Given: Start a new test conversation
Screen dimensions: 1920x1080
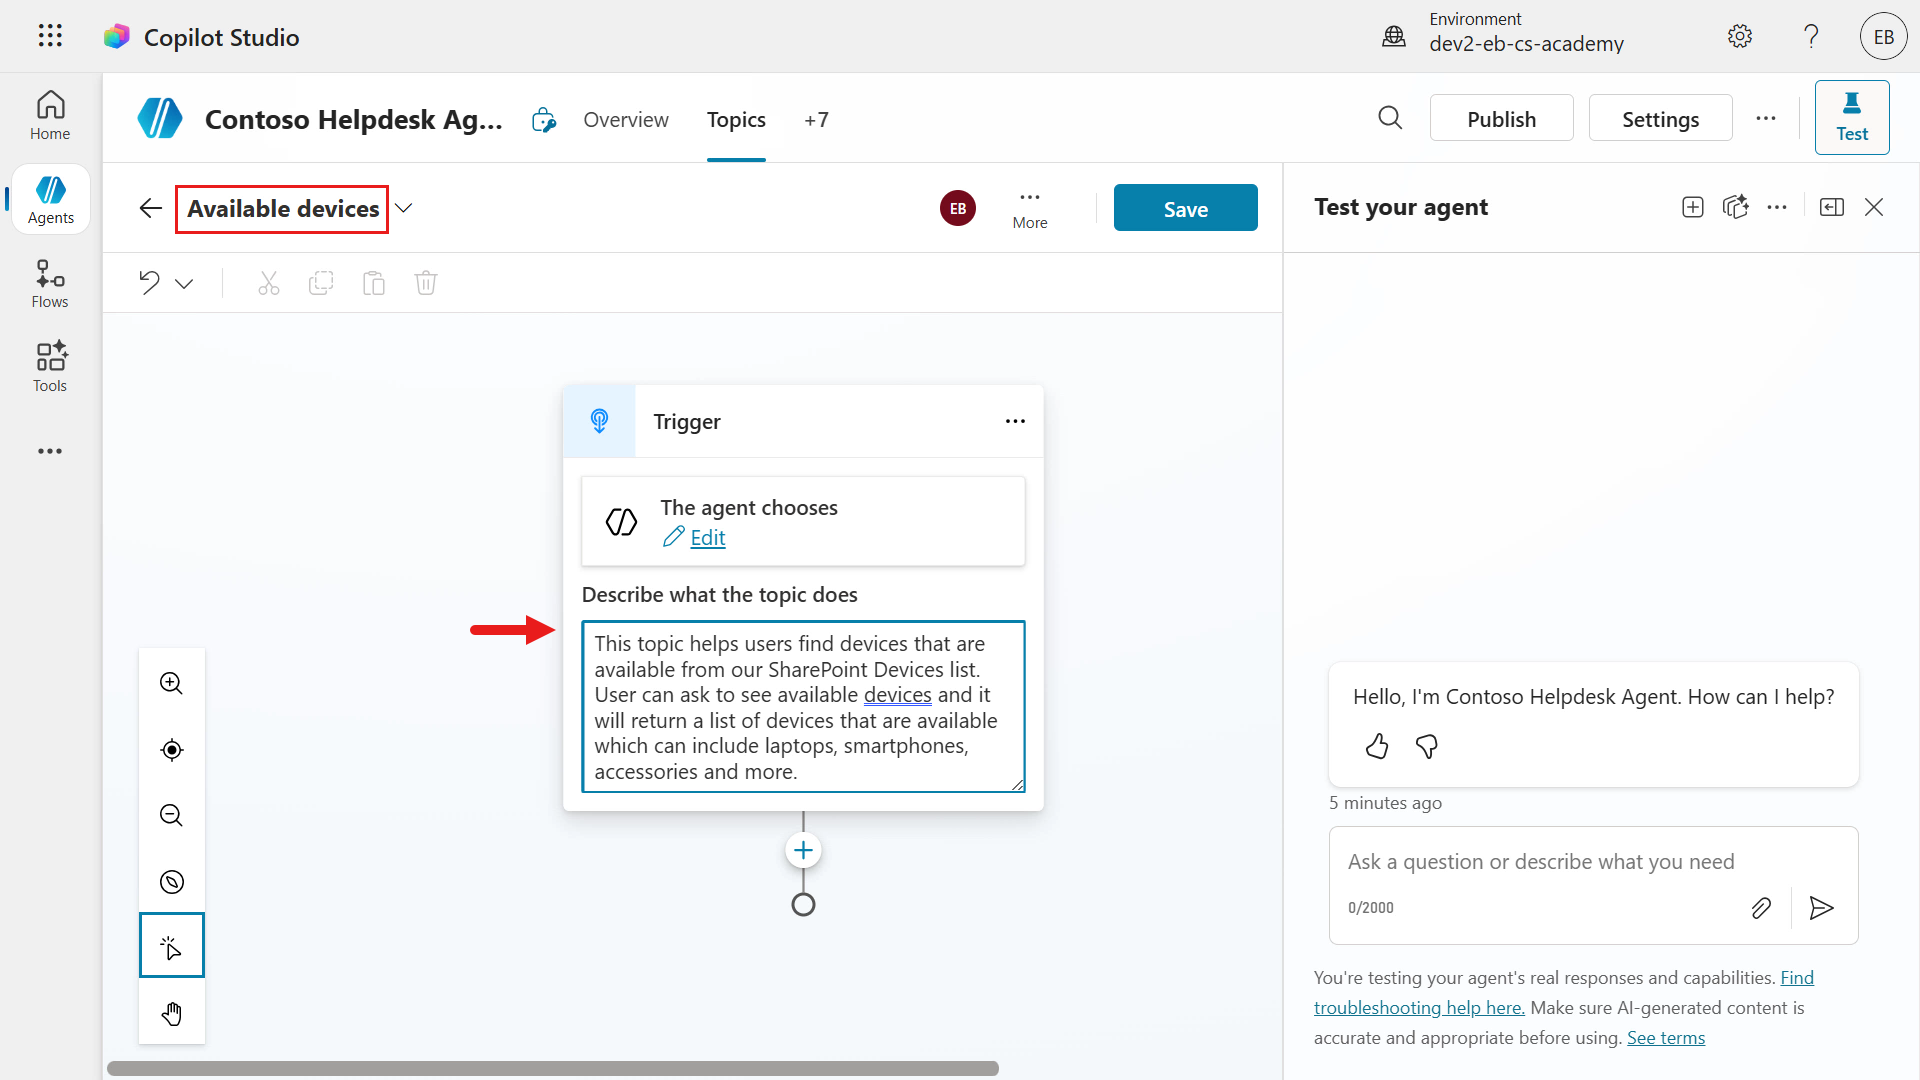Looking at the screenshot, I should coord(1692,207).
